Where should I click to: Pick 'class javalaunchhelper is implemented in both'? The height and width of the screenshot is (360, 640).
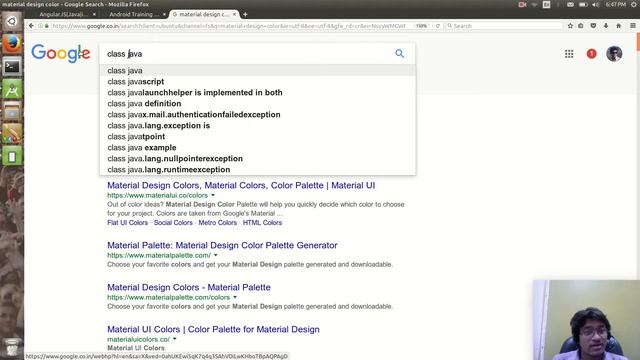coord(258,93)
